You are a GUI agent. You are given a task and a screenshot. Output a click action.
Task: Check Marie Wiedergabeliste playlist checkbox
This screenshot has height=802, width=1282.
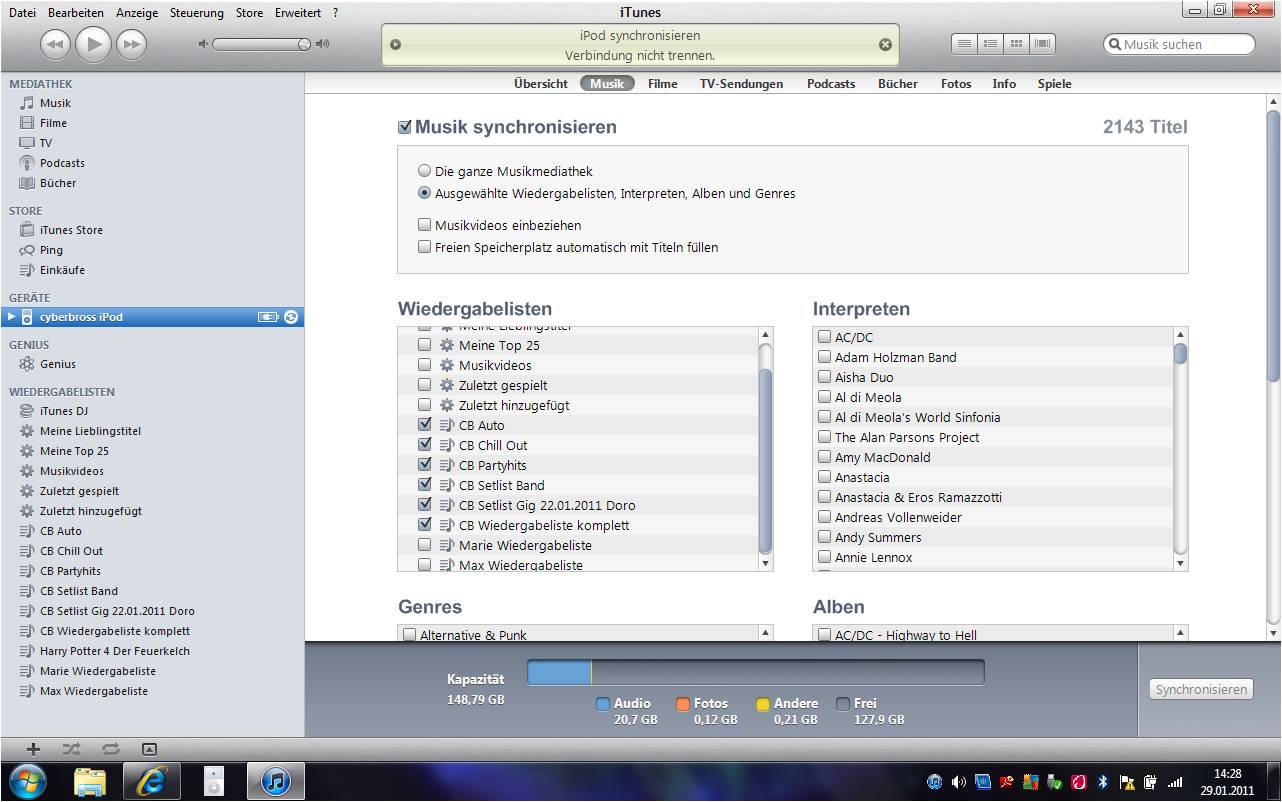point(425,545)
